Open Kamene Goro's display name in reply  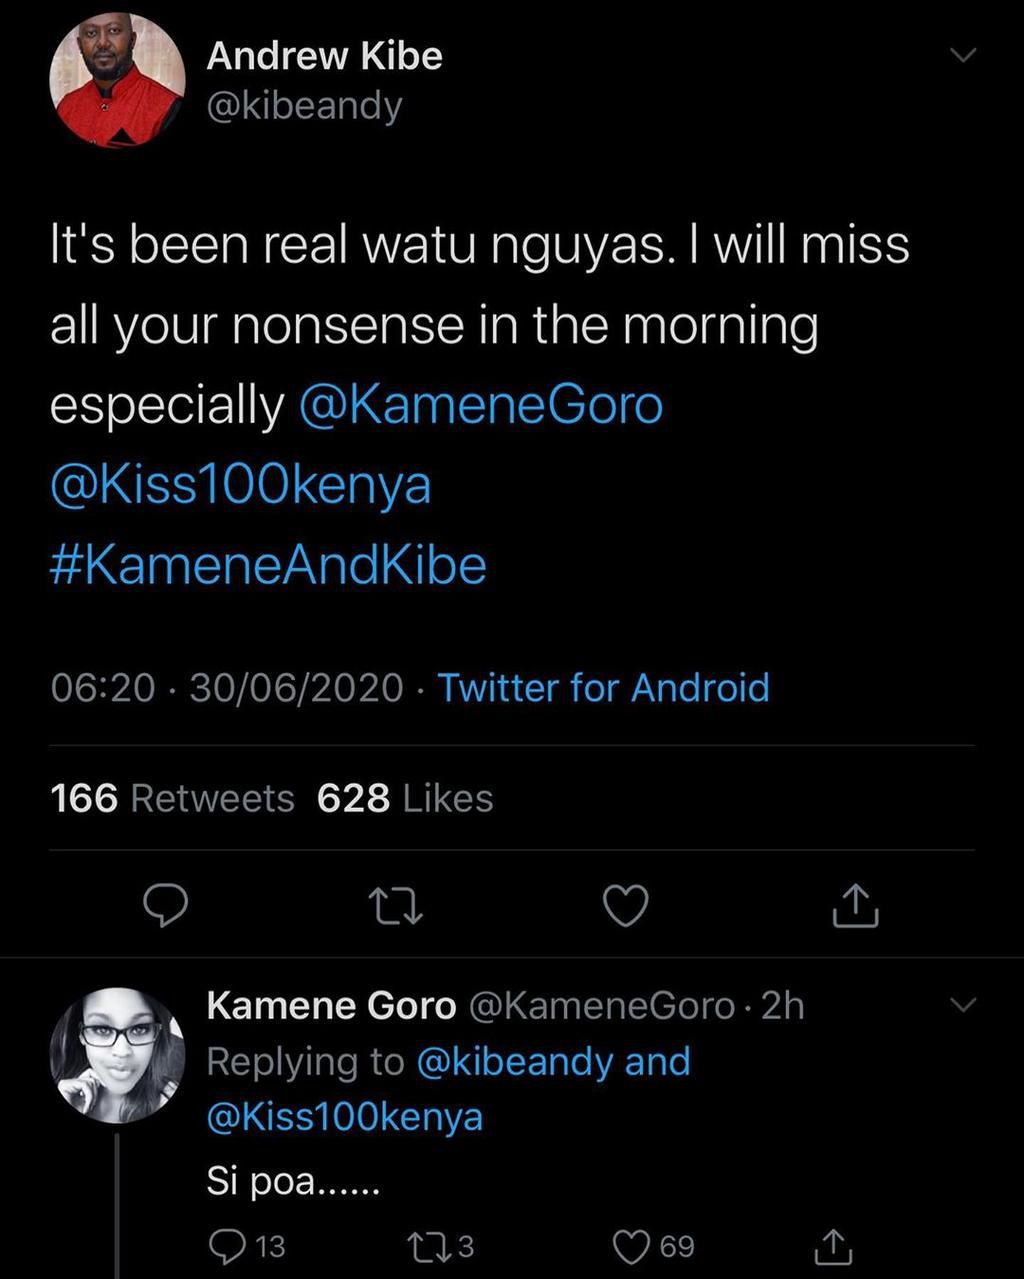click(331, 1005)
